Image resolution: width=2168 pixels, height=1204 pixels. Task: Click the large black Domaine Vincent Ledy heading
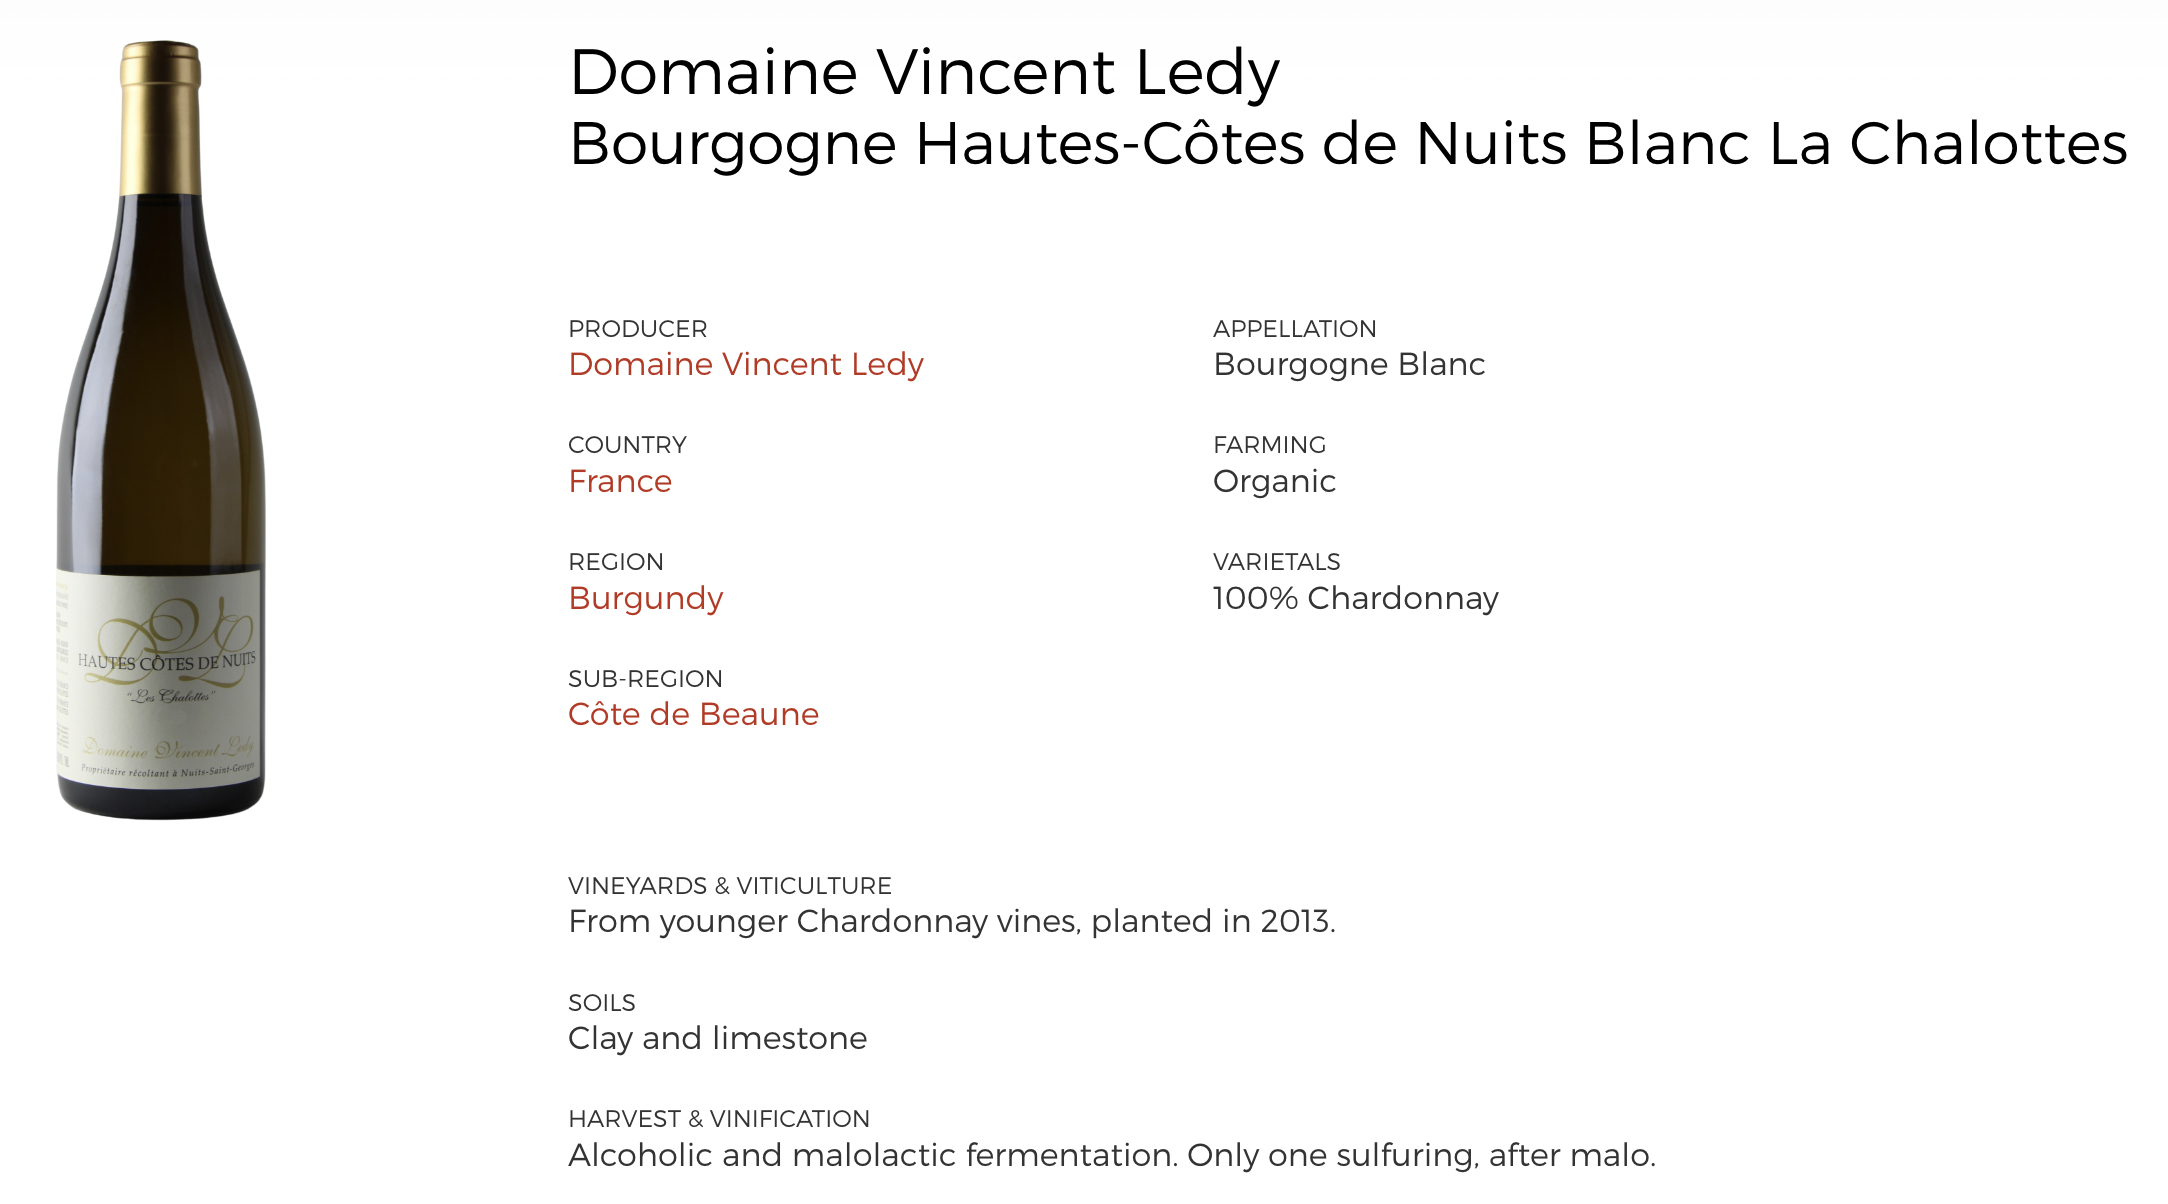924,72
